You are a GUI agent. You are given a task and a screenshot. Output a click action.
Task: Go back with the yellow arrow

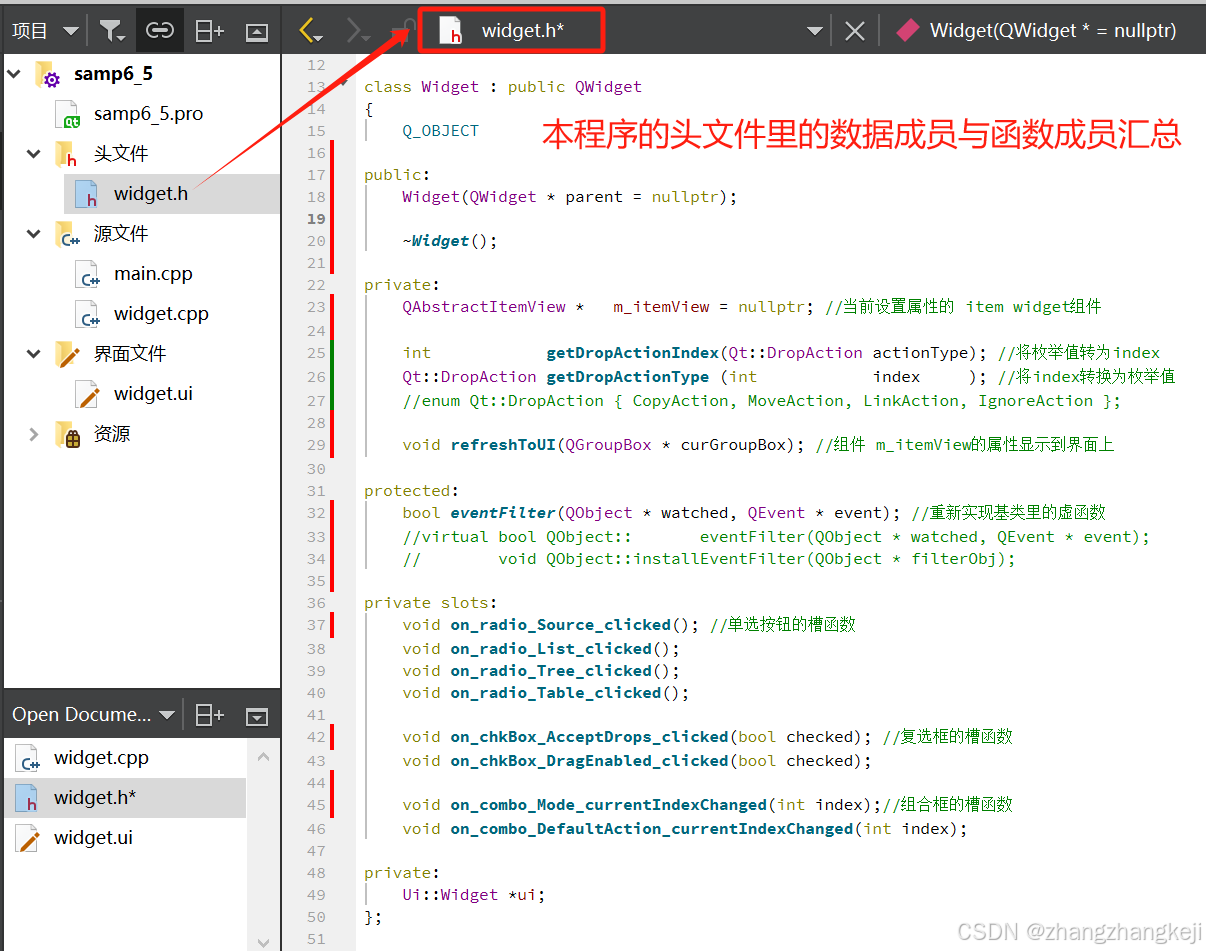[x=311, y=31]
